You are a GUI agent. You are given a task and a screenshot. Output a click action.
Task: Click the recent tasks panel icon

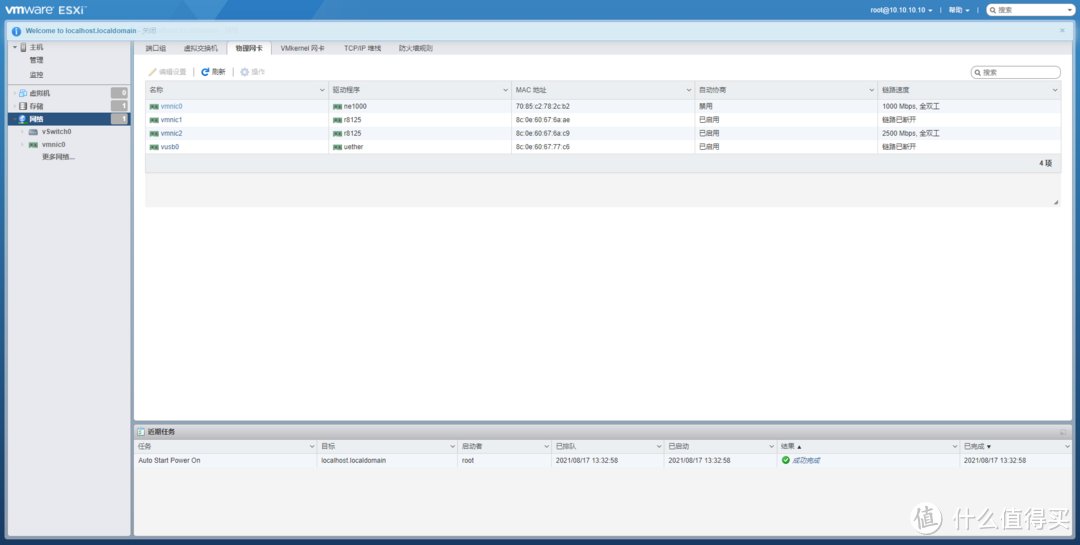141,432
